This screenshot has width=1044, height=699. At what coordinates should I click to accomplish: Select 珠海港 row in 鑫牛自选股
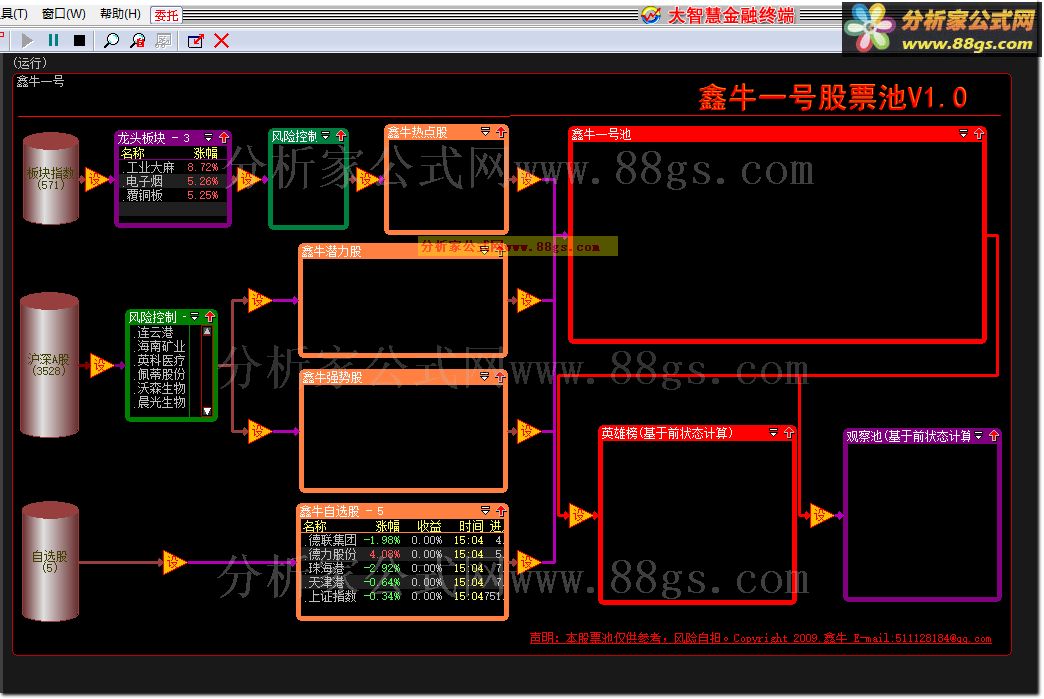(402, 568)
